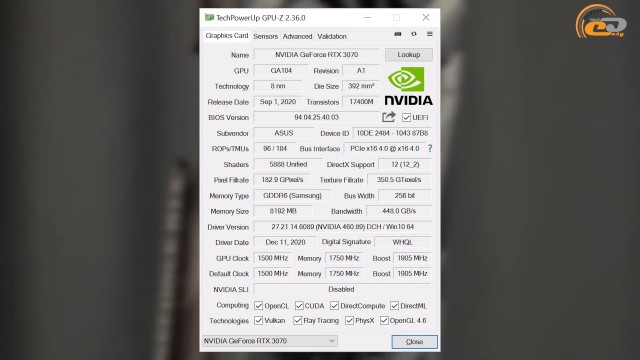Click the GPU field GA104

(x=281, y=71)
